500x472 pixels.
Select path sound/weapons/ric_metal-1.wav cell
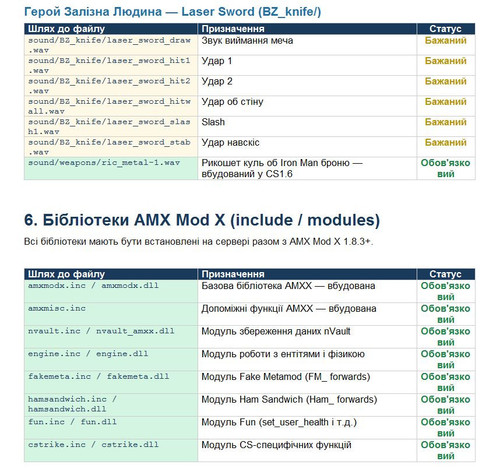pos(111,168)
